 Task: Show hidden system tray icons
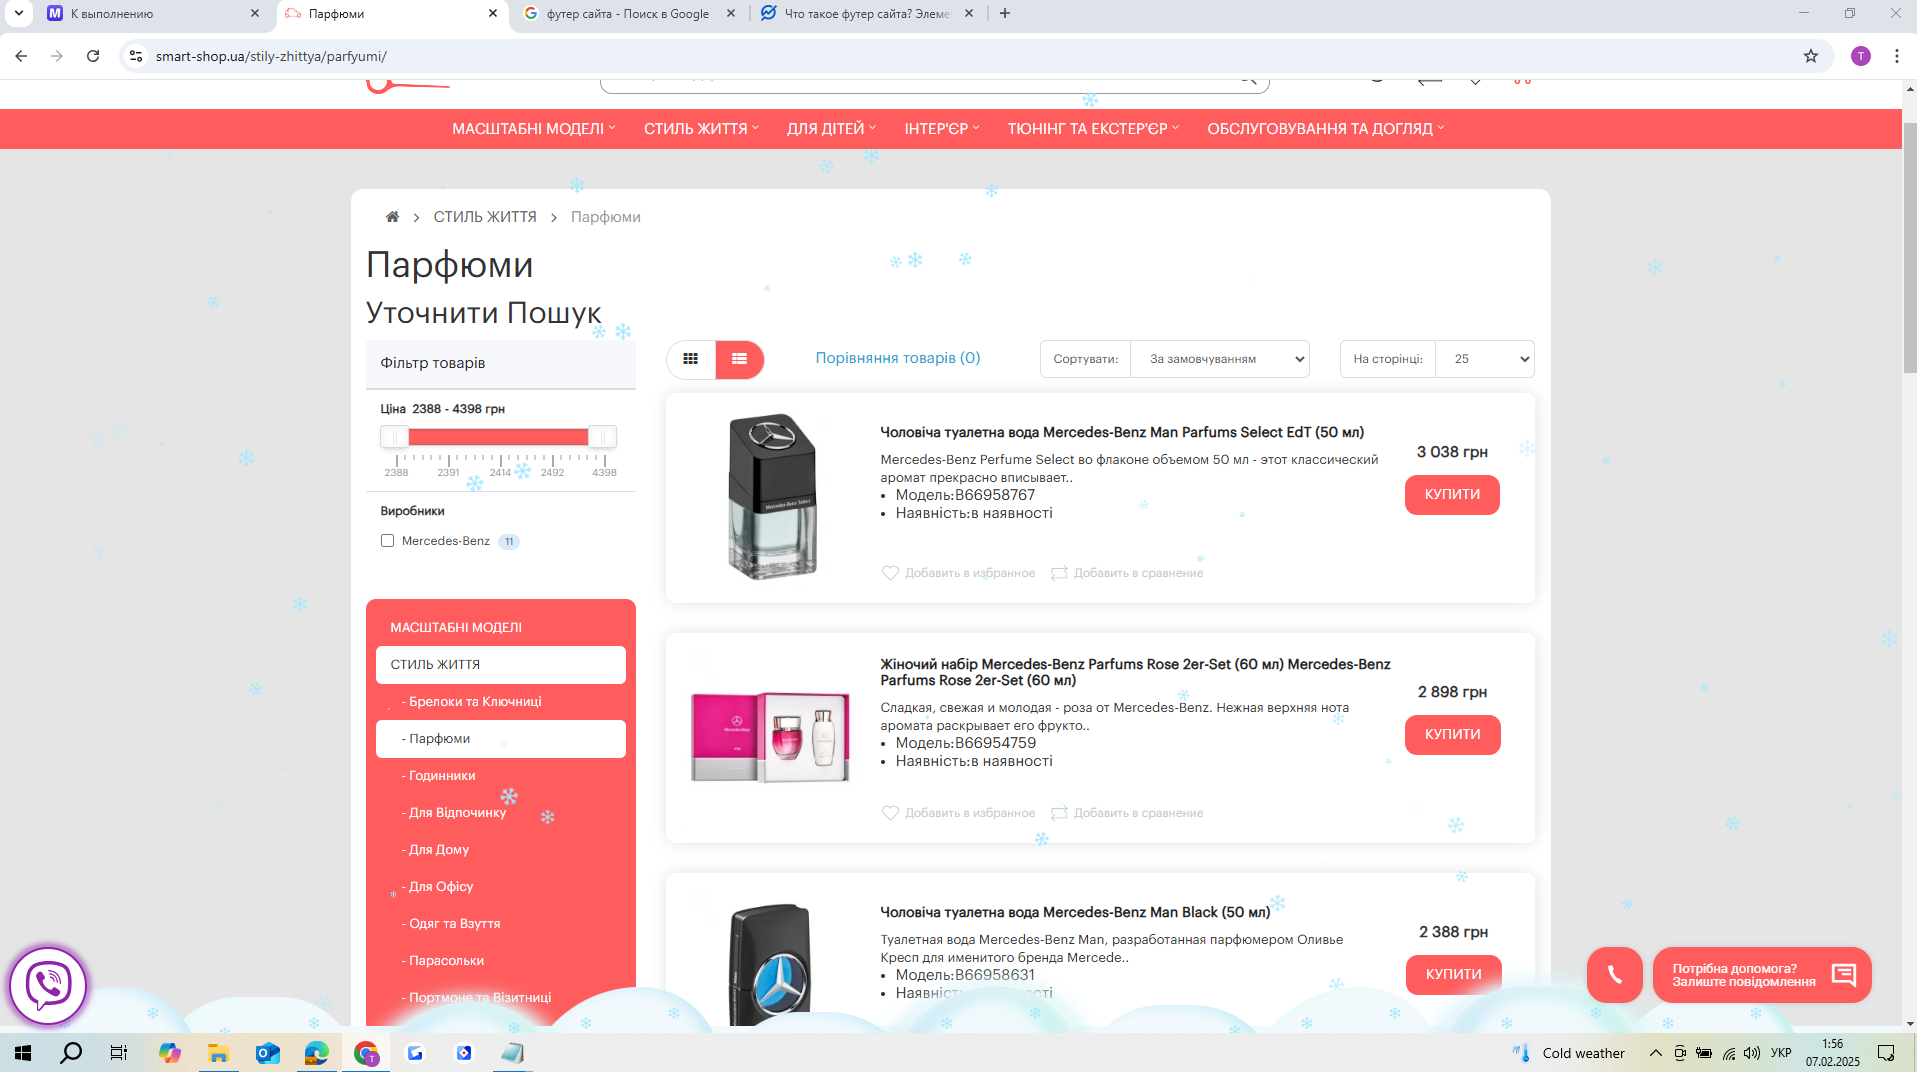(x=1655, y=1053)
